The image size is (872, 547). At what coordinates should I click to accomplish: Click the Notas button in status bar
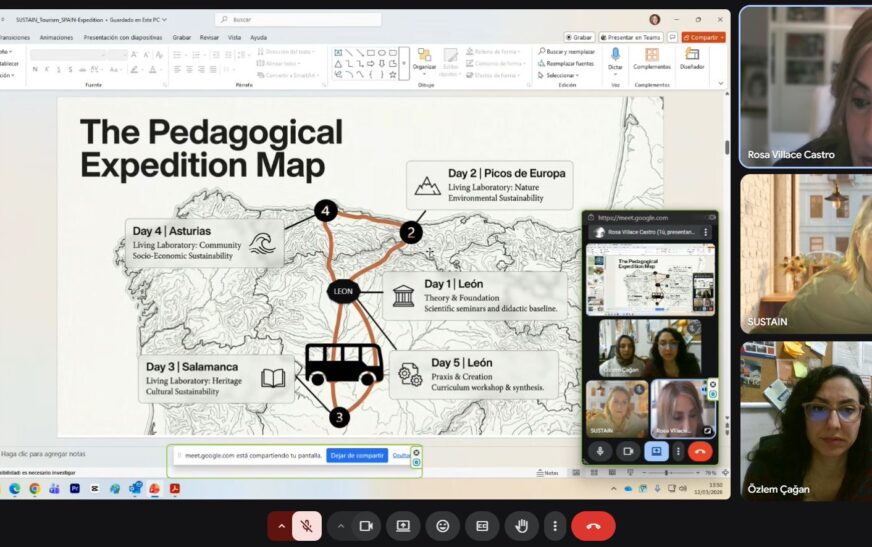pyautogui.click(x=547, y=473)
